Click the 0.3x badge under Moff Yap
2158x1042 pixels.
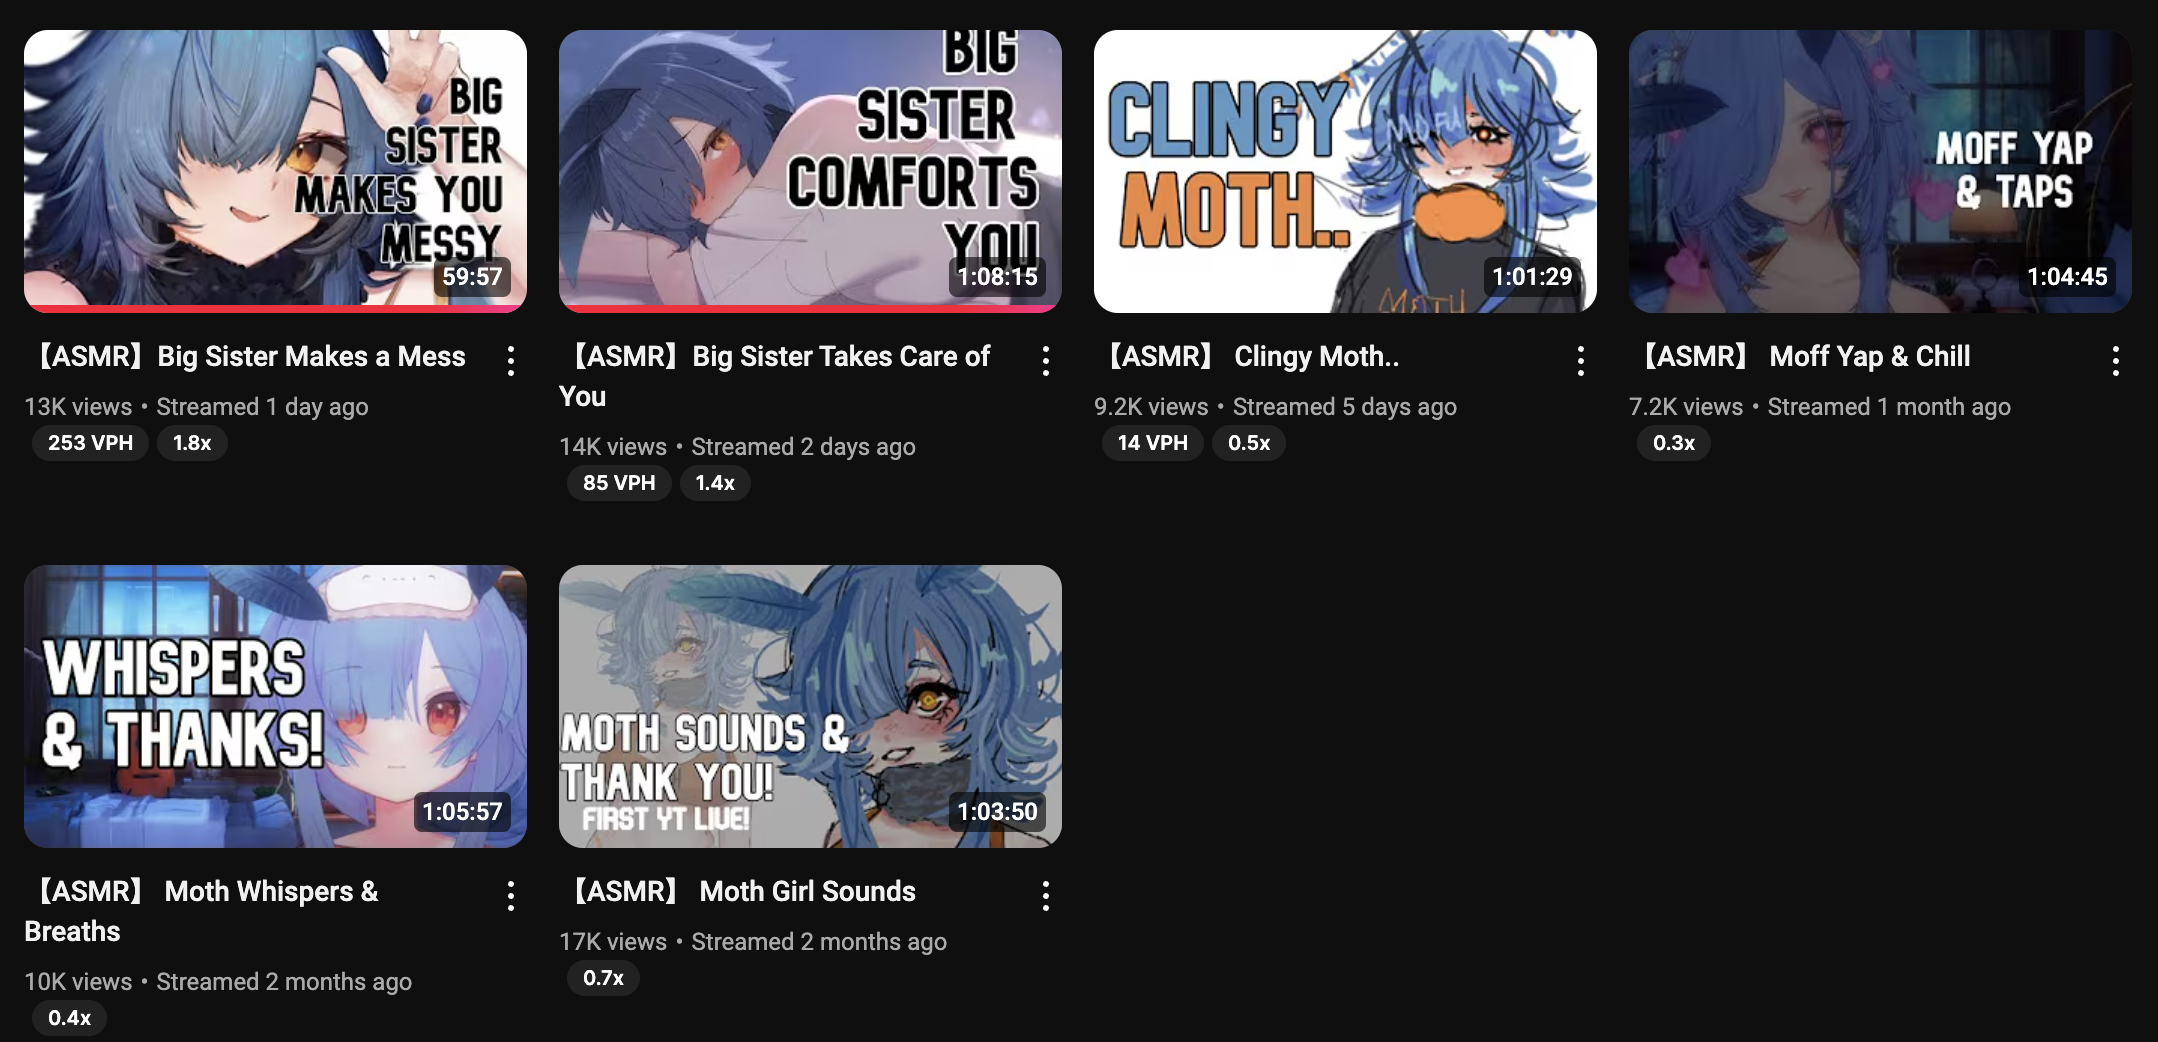coord(1674,443)
